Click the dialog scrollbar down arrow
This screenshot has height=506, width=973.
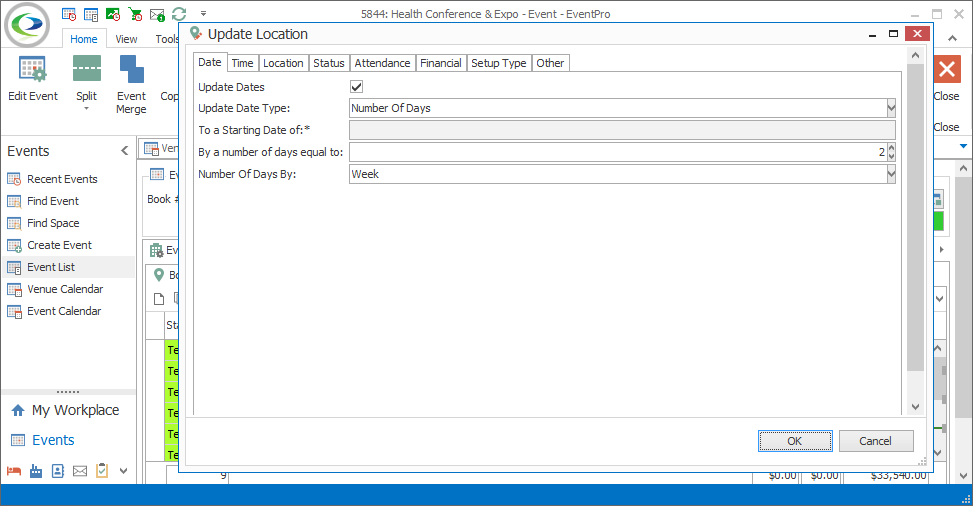coord(915,407)
